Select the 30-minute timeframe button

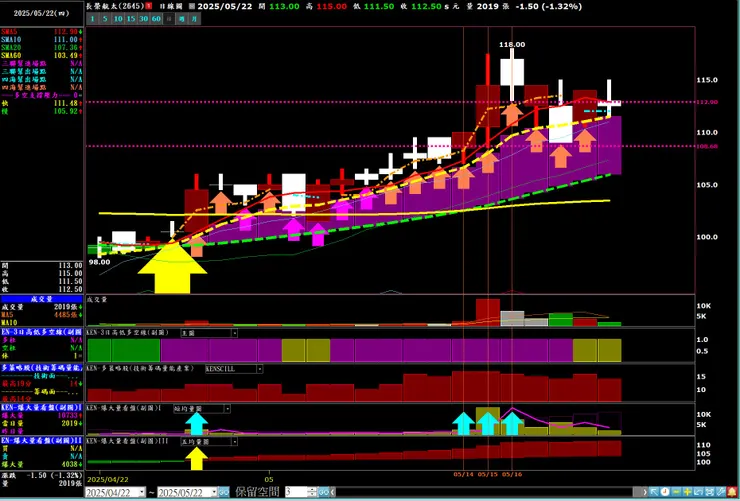tap(143, 19)
